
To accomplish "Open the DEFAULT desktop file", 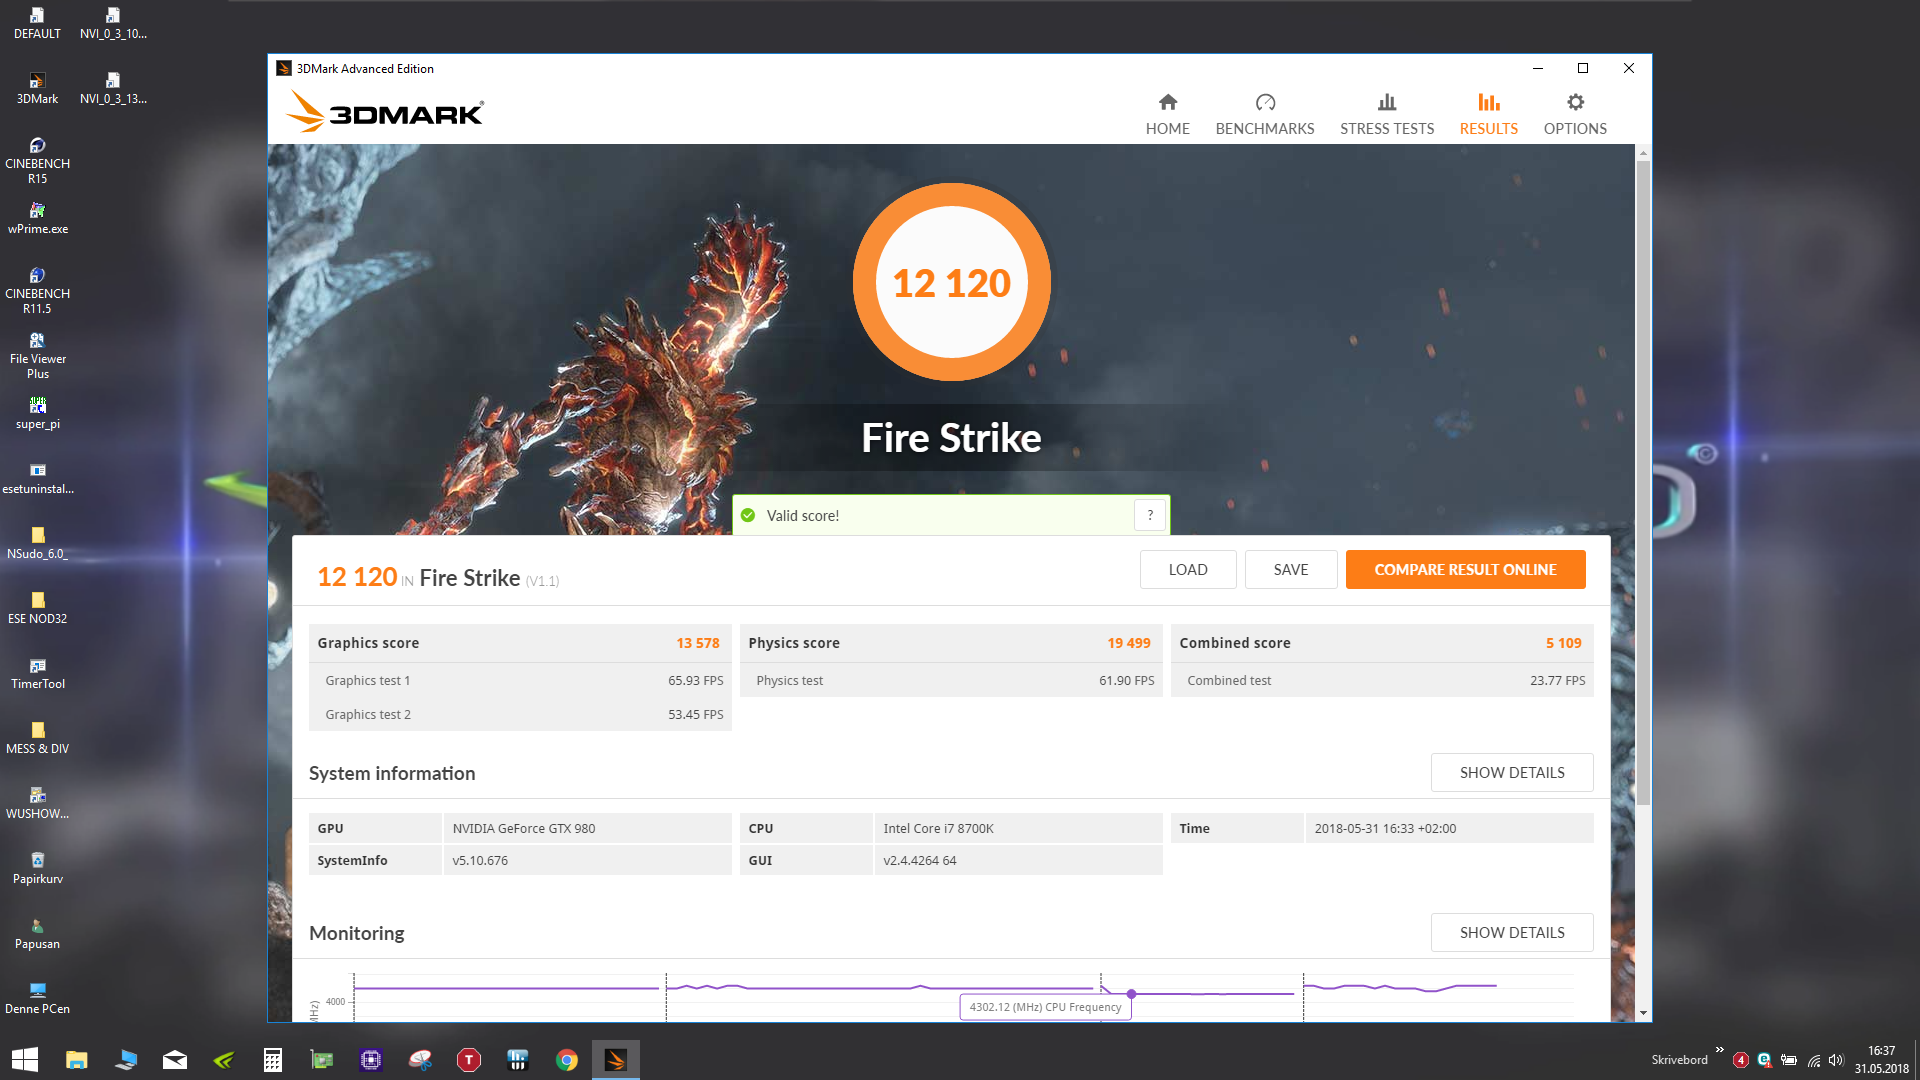I will tap(37, 23).
